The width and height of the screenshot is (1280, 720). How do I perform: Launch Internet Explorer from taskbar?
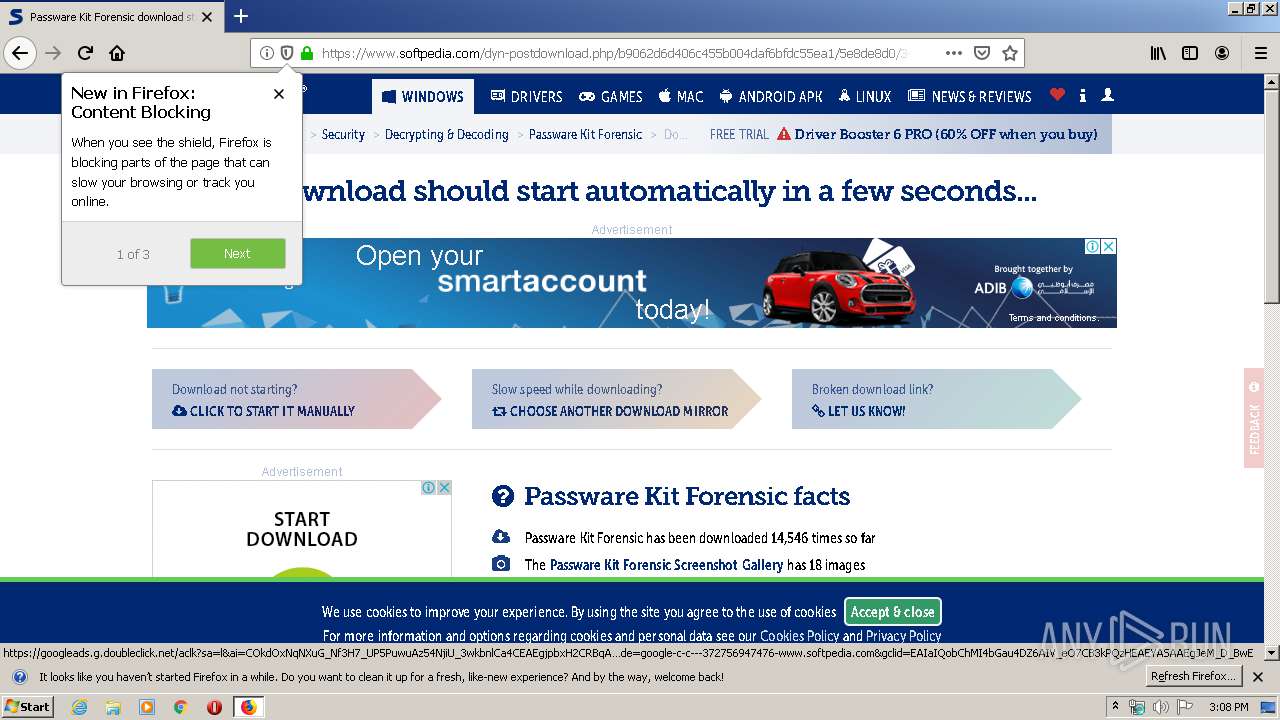(x=80, y=707)
